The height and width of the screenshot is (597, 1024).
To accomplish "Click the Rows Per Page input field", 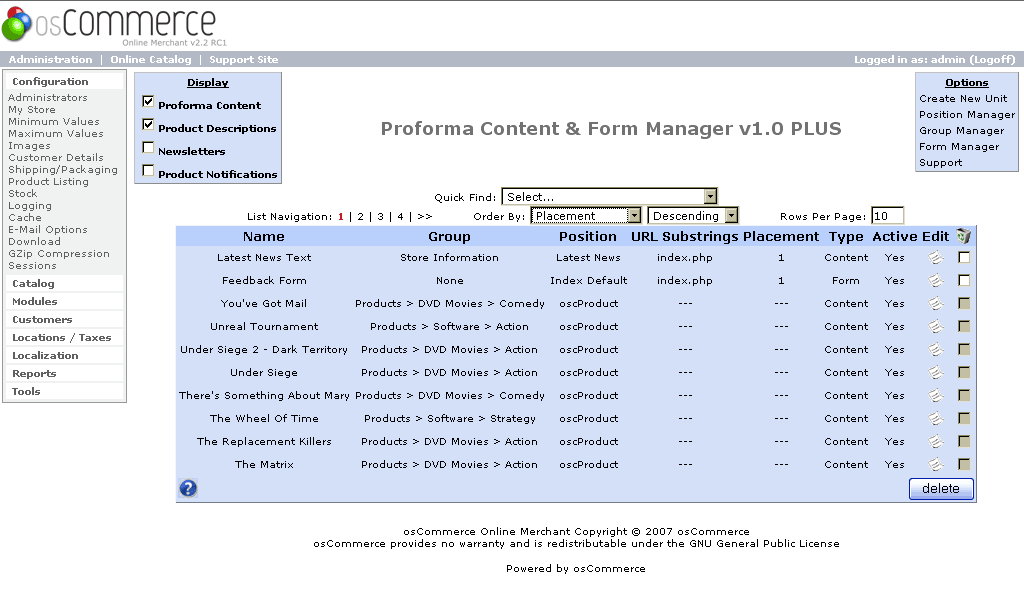I will click(888, 216).
